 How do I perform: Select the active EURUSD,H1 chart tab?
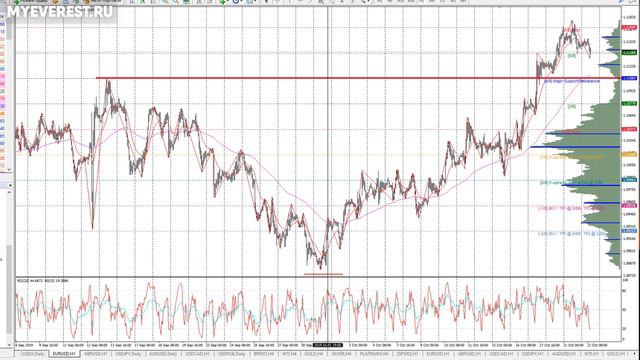pos(64,353)
